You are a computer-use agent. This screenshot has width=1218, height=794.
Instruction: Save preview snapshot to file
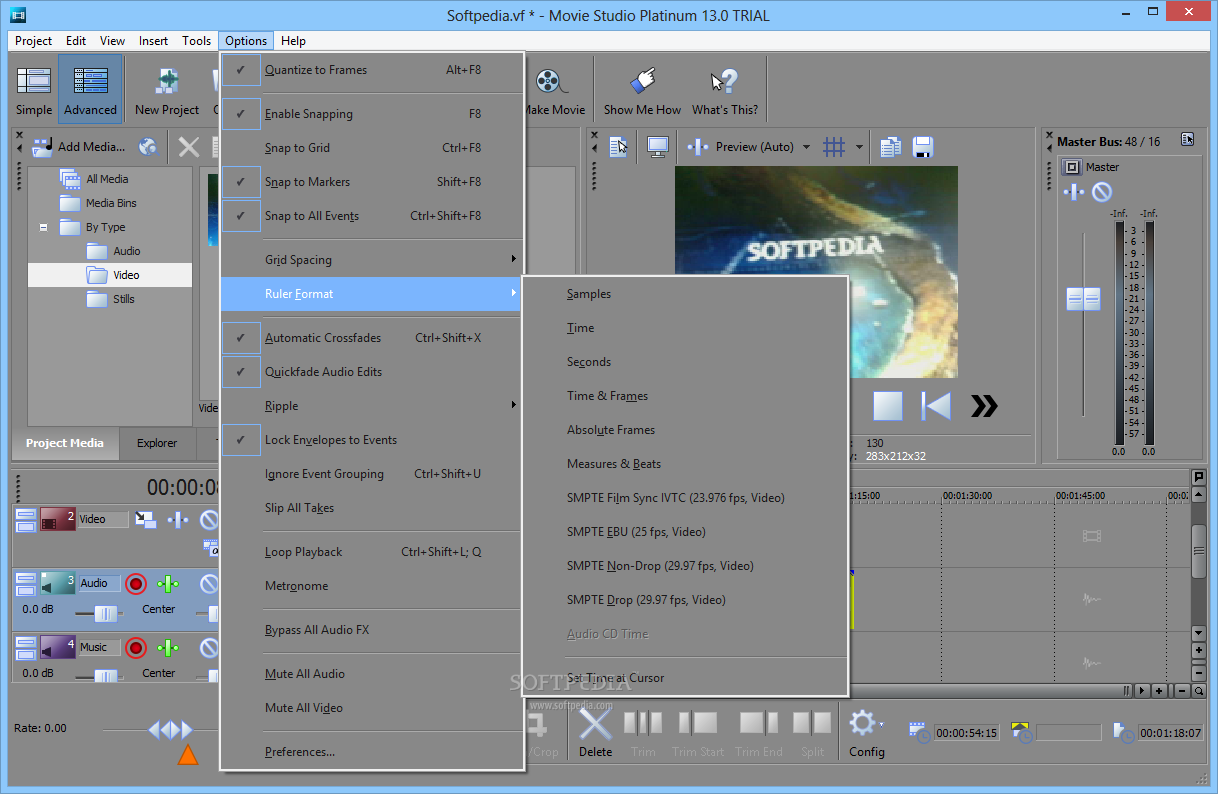coord(922,147)
